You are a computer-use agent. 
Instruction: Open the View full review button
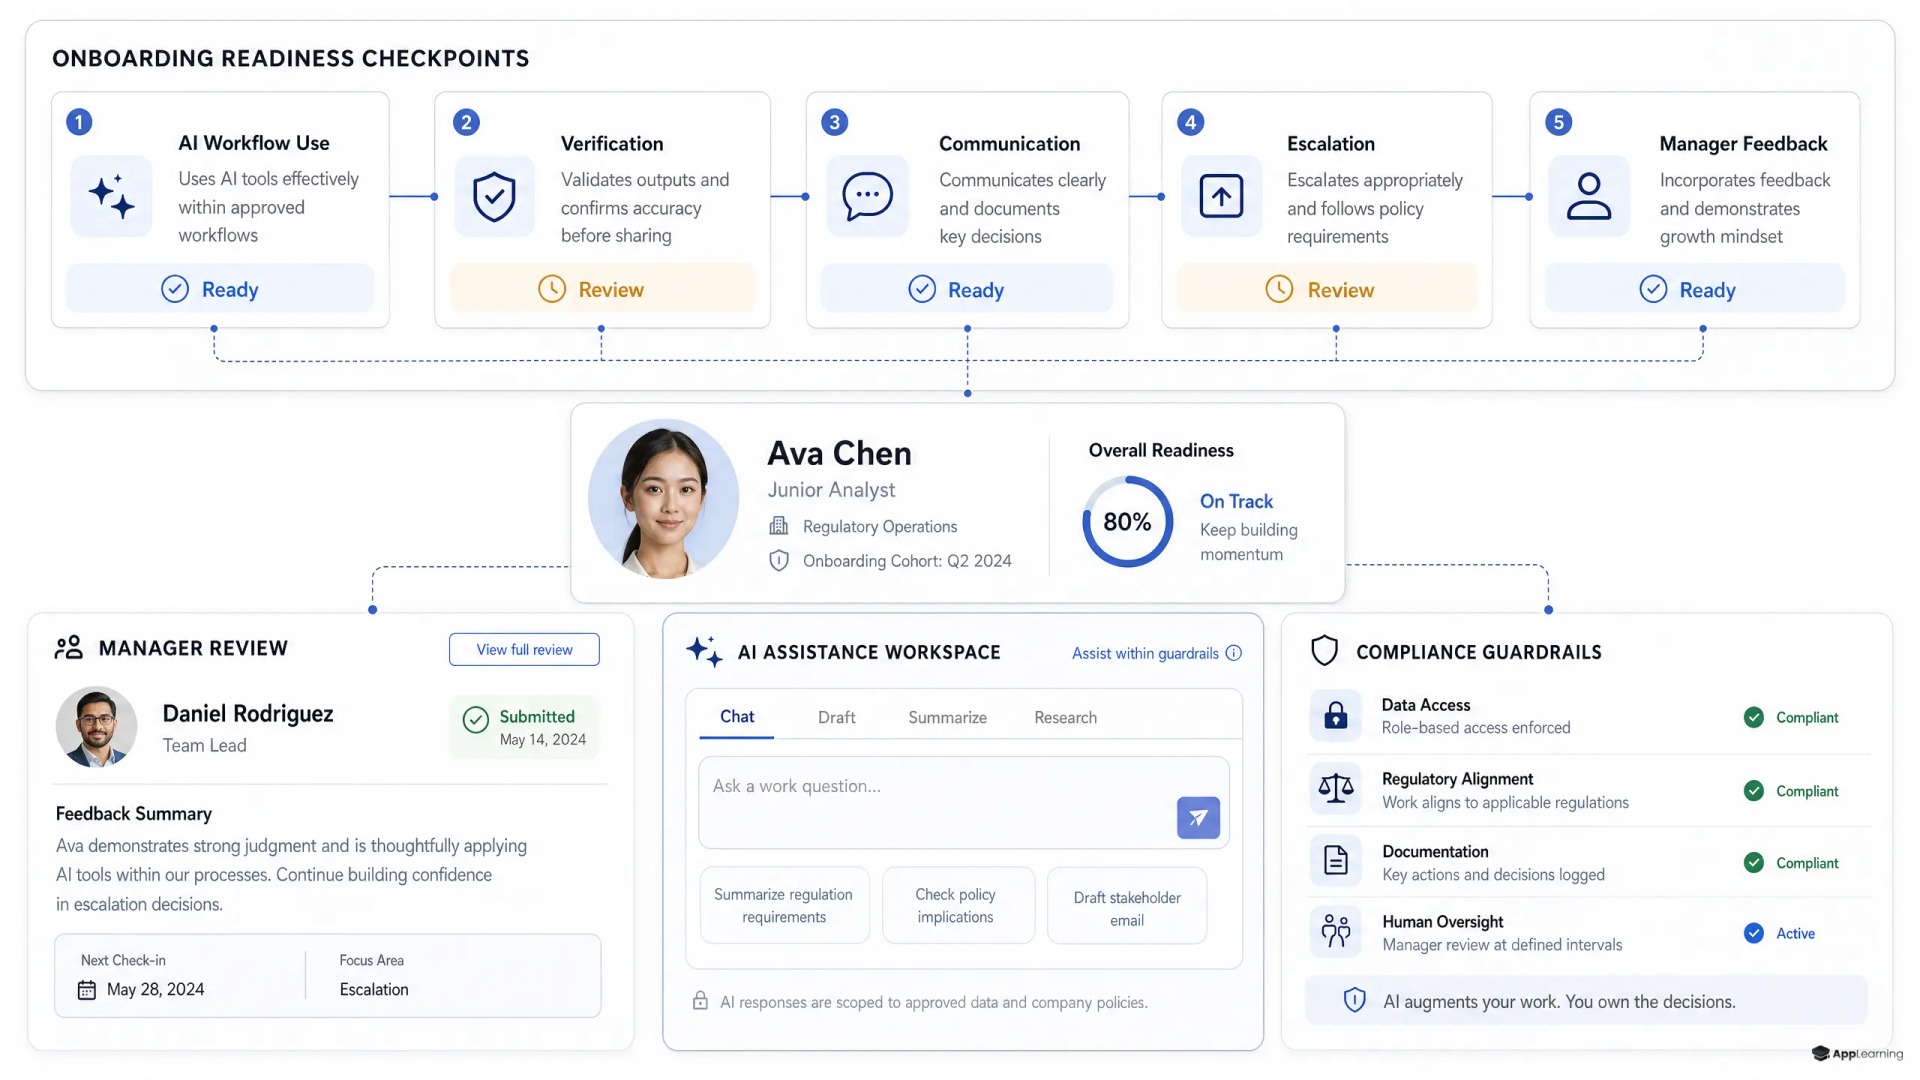[524, 649]
